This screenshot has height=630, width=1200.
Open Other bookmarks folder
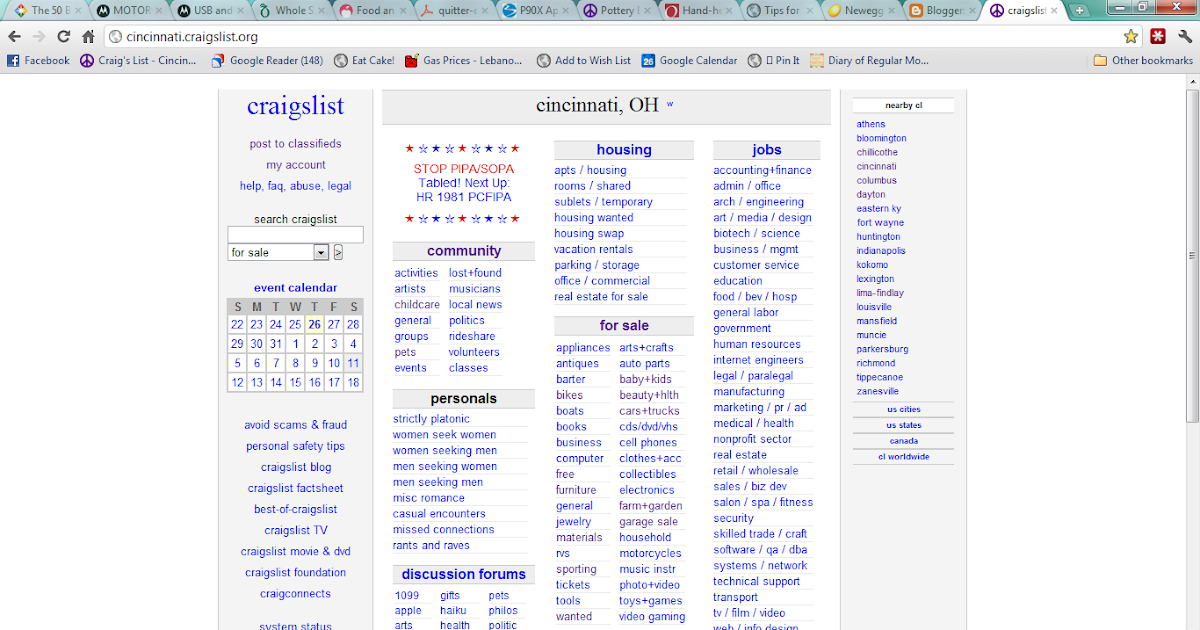(1144, 60)
